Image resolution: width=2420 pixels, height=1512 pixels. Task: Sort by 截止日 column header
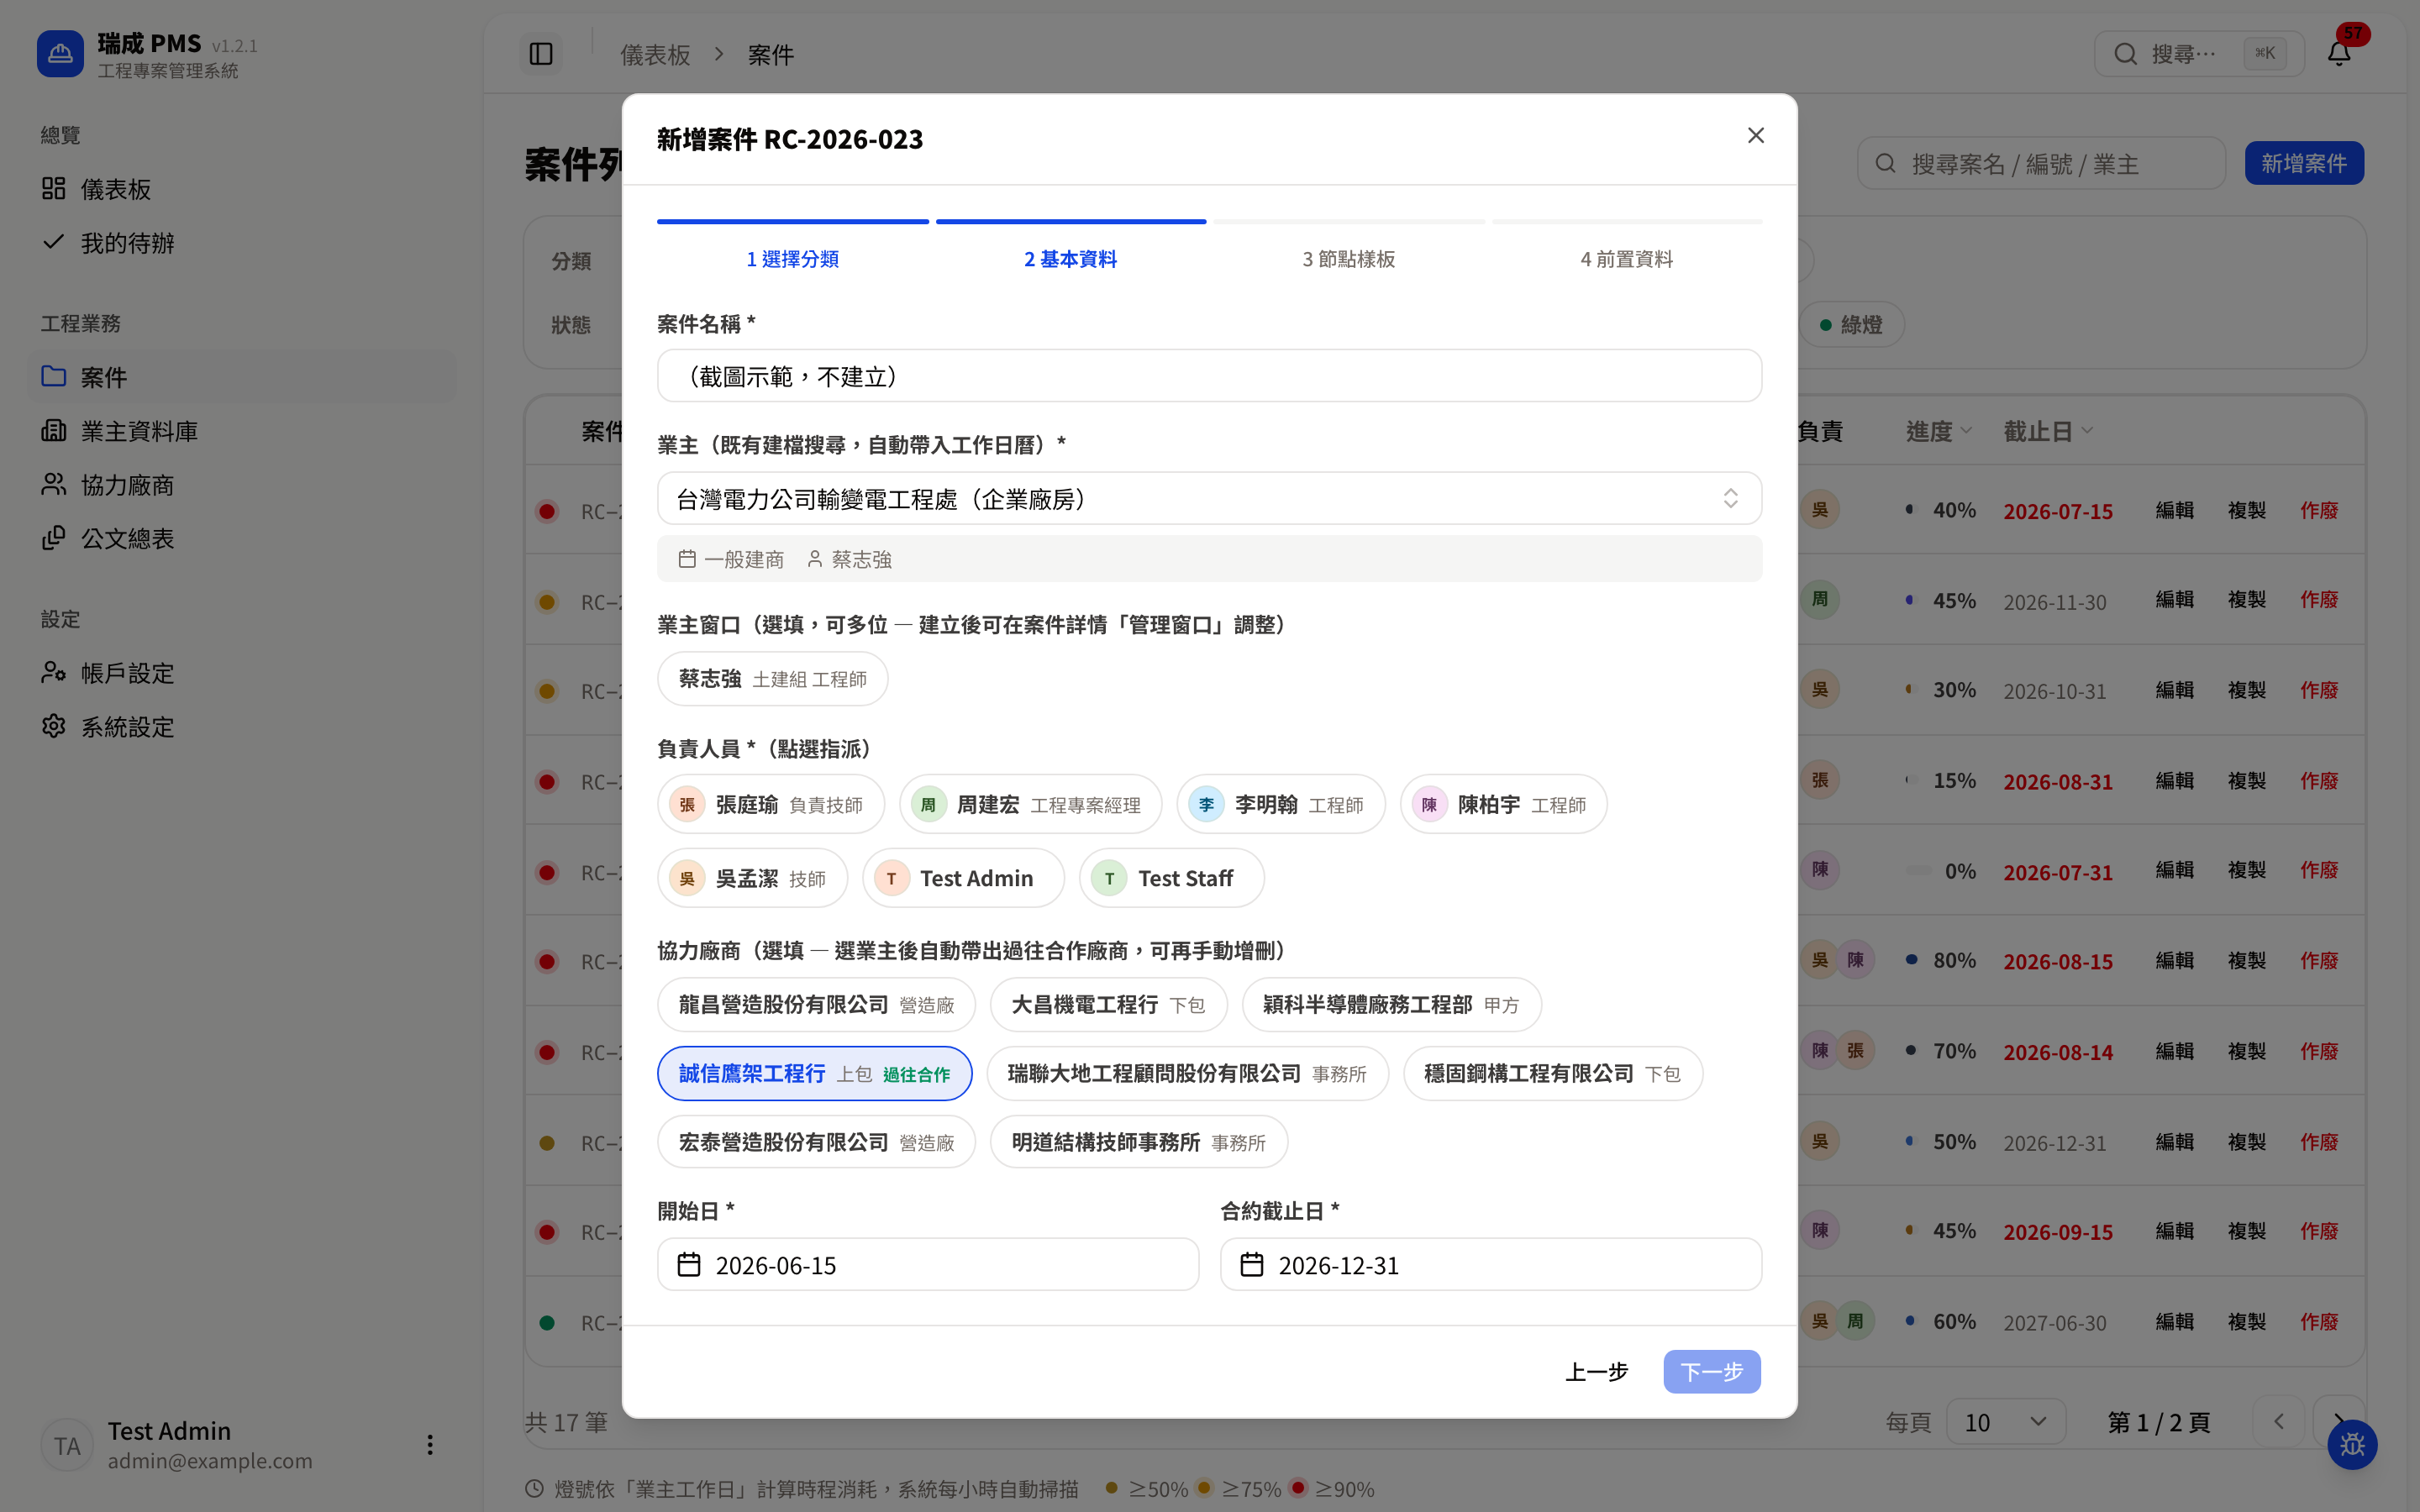[2047, 431]
